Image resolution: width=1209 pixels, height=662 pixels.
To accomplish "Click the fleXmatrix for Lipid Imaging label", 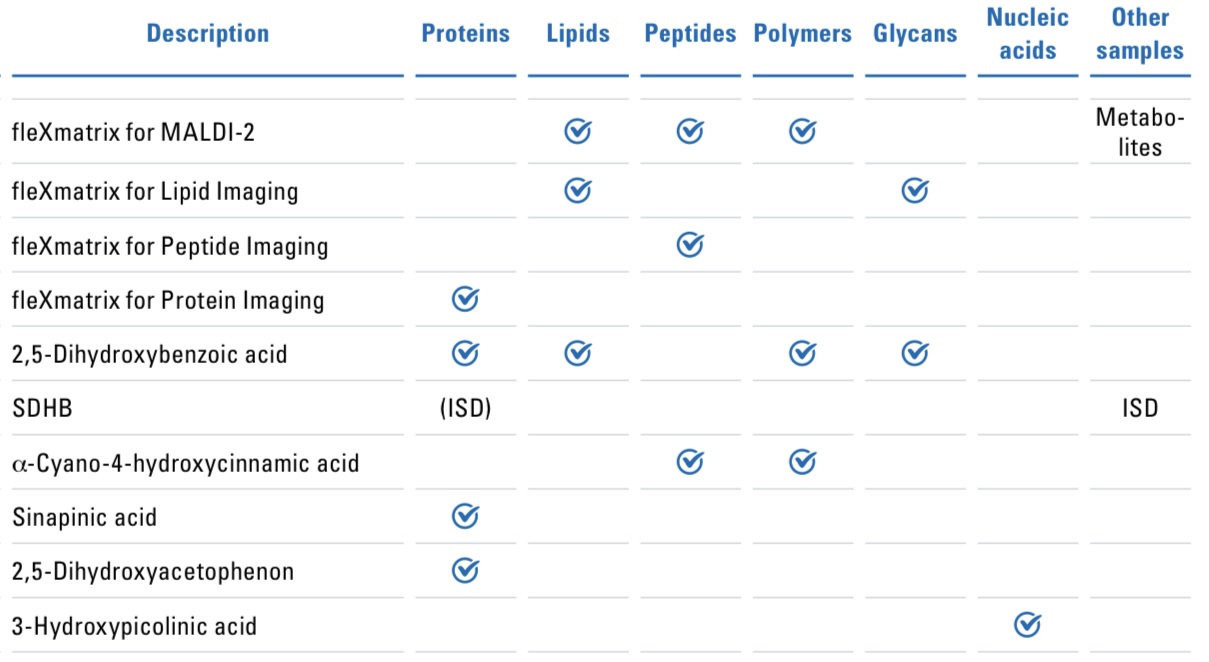I will [x=155, y=191].
